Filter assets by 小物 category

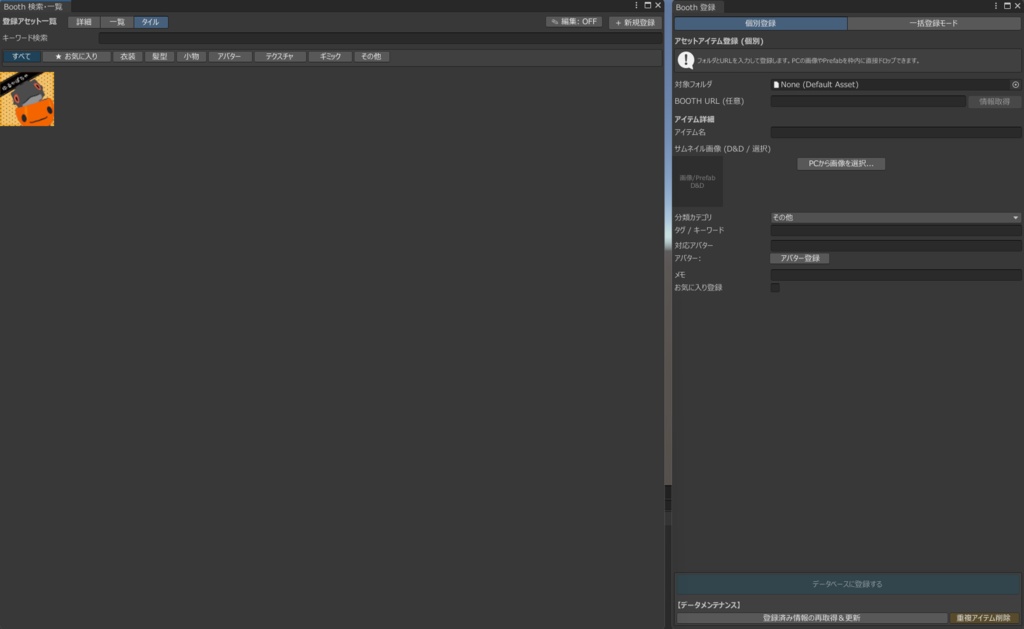coord(191,57)
